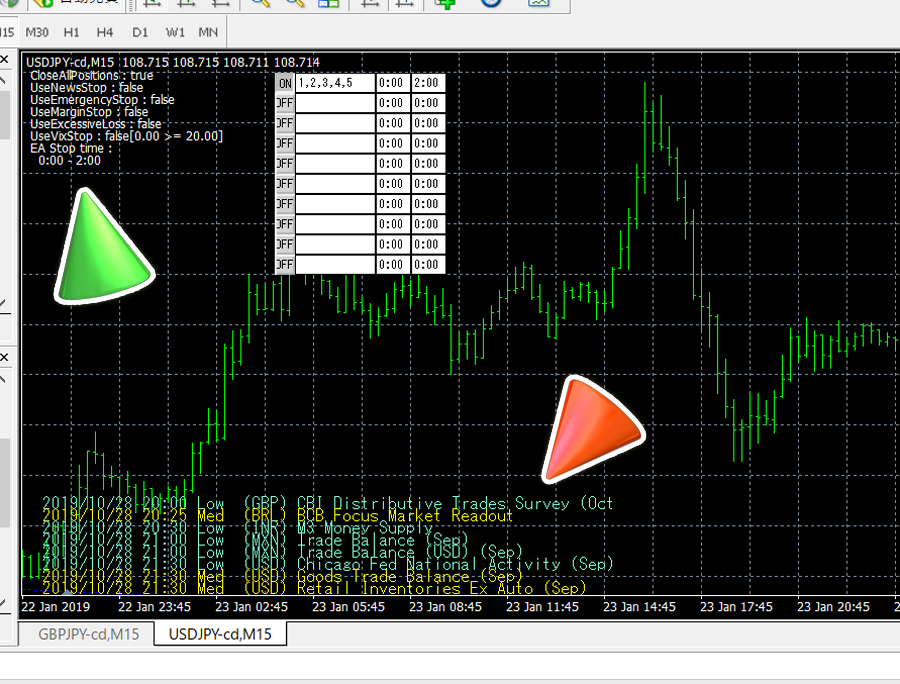
Task: Click the blue clock Periods icon
Action: pyautogui.click(x=491, y=3)
